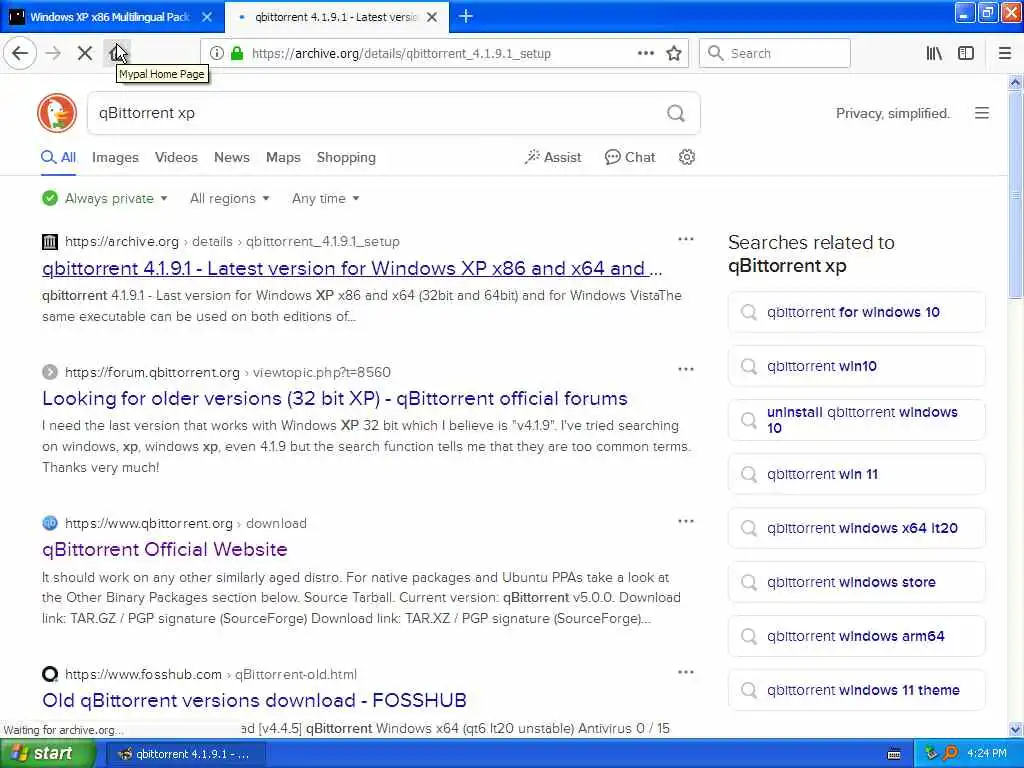The image size is (1024, 768).
Task: Open DuckDuckGo side menu icon
Action: tap(982, 113)
